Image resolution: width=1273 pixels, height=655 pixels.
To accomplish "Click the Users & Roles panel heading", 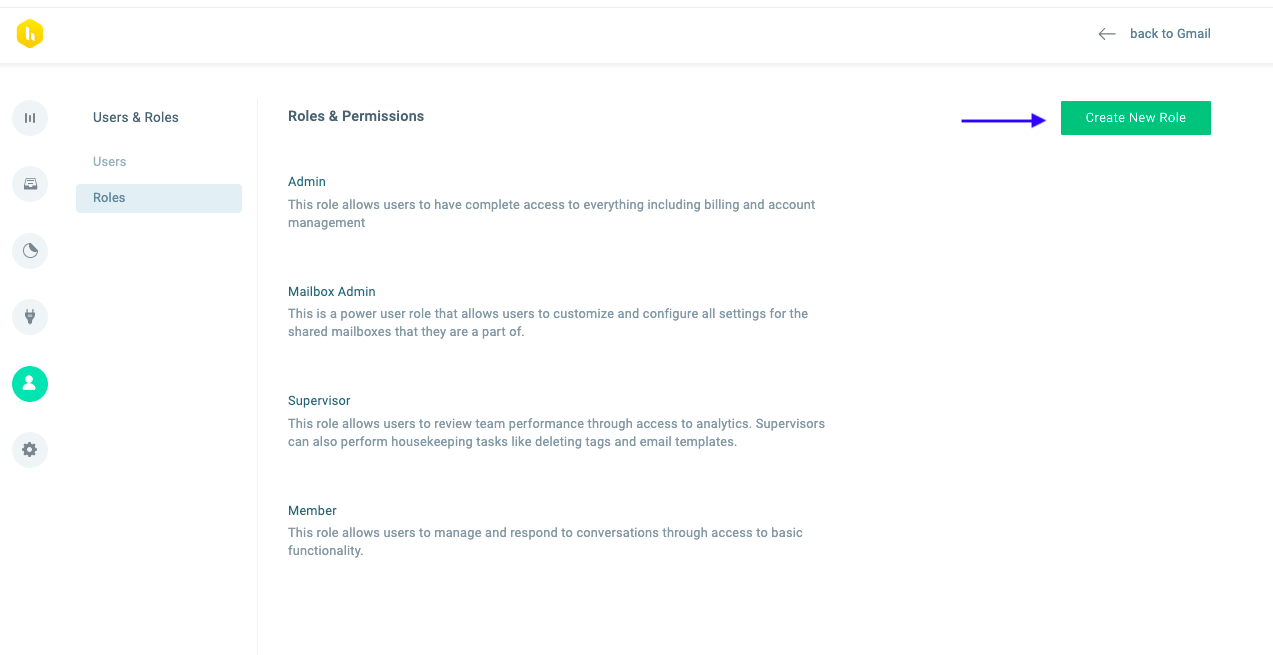I will (x=136, y=118).
